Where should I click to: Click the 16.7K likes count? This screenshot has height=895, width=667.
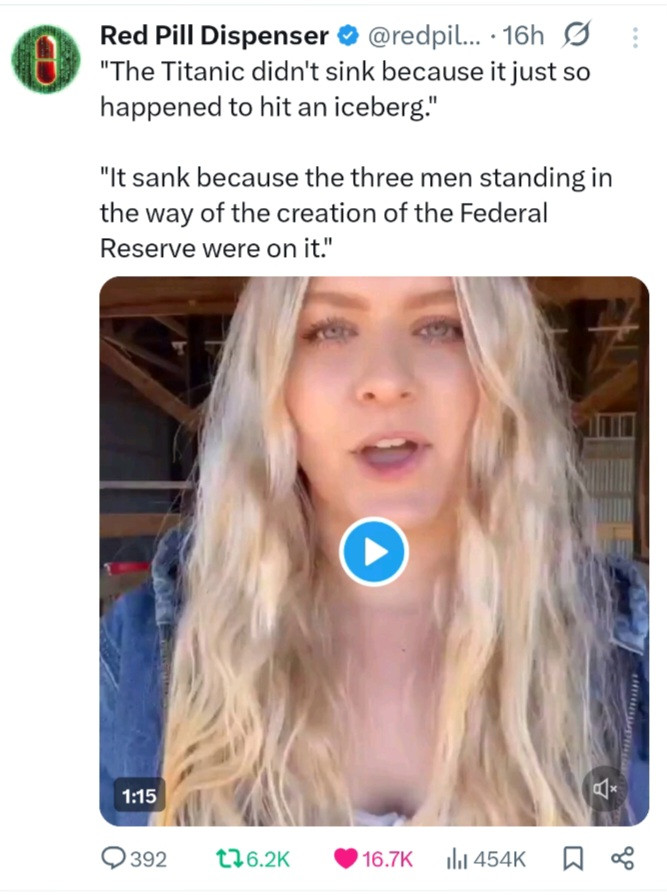tap(385, 859)
